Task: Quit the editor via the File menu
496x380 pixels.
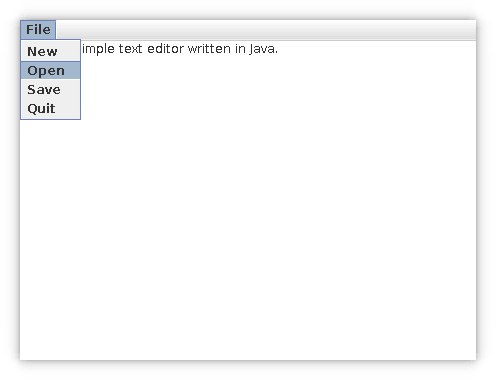Action: pyautogui.click(x=50, y=108)
